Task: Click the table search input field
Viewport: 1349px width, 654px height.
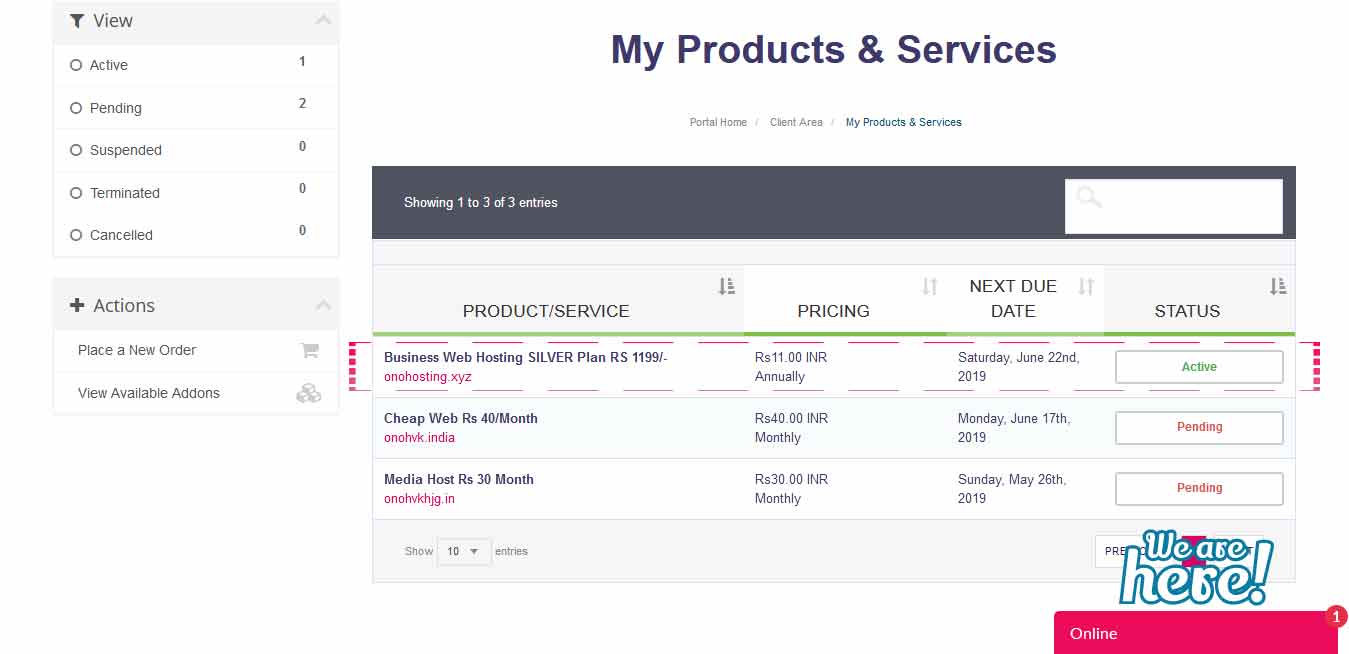Action: [1190, 206]
